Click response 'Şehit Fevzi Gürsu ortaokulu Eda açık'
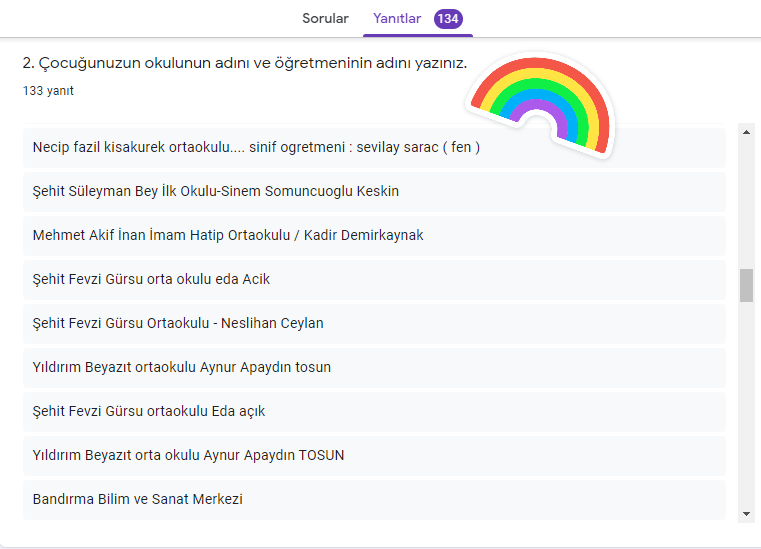761x549 pixels. 149,411
